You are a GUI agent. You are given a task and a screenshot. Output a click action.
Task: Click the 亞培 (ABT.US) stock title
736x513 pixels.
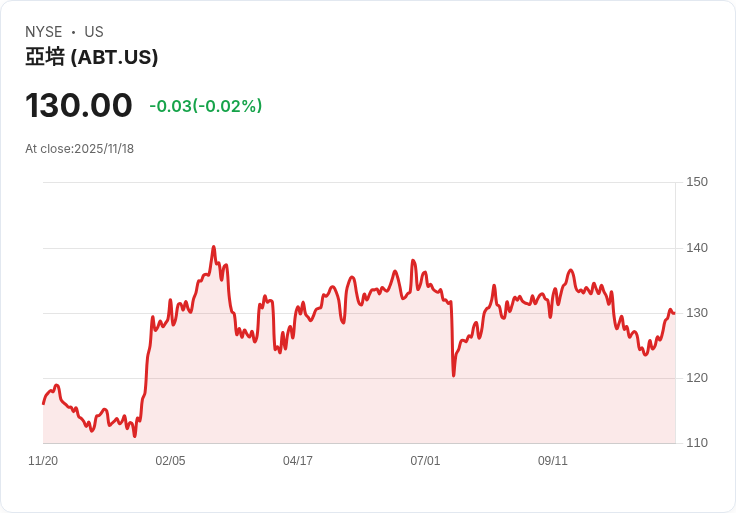click(x=92, y=58)
